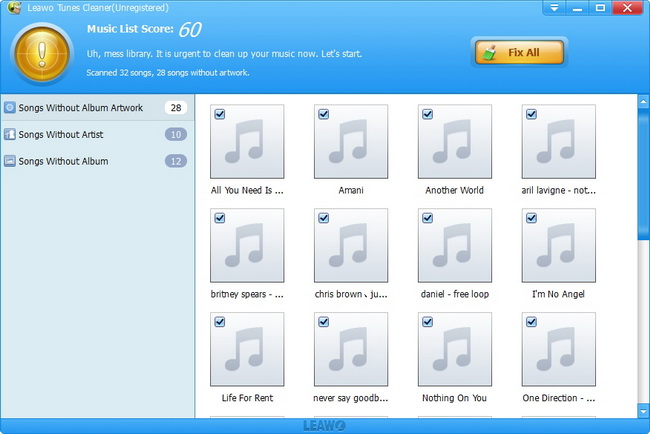This screenshot has width=650, height=434.
Task: Click the Nothing On You song title
Action: (454, 398)
